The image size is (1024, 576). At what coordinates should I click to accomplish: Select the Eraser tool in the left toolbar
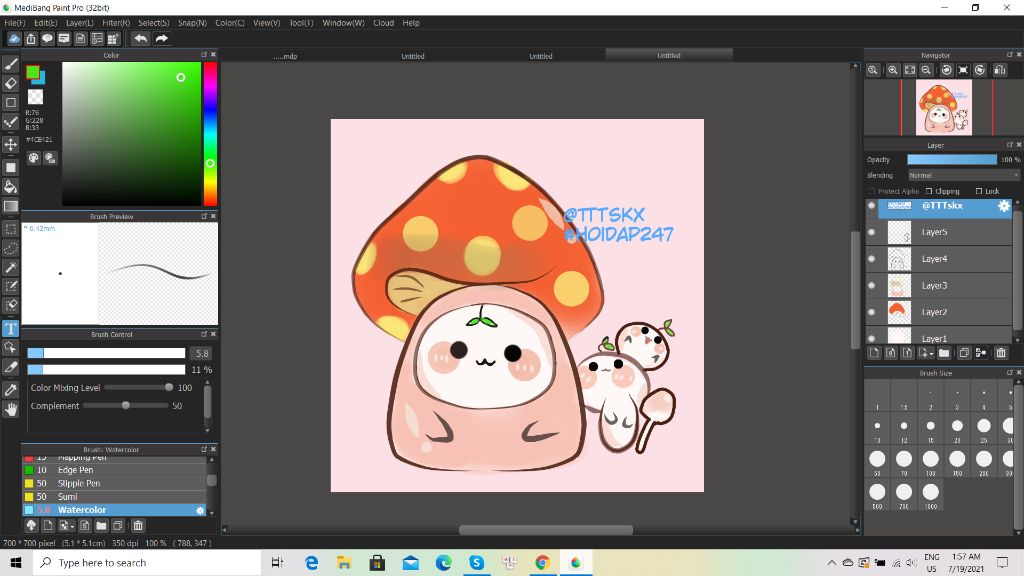pos(10,83)
